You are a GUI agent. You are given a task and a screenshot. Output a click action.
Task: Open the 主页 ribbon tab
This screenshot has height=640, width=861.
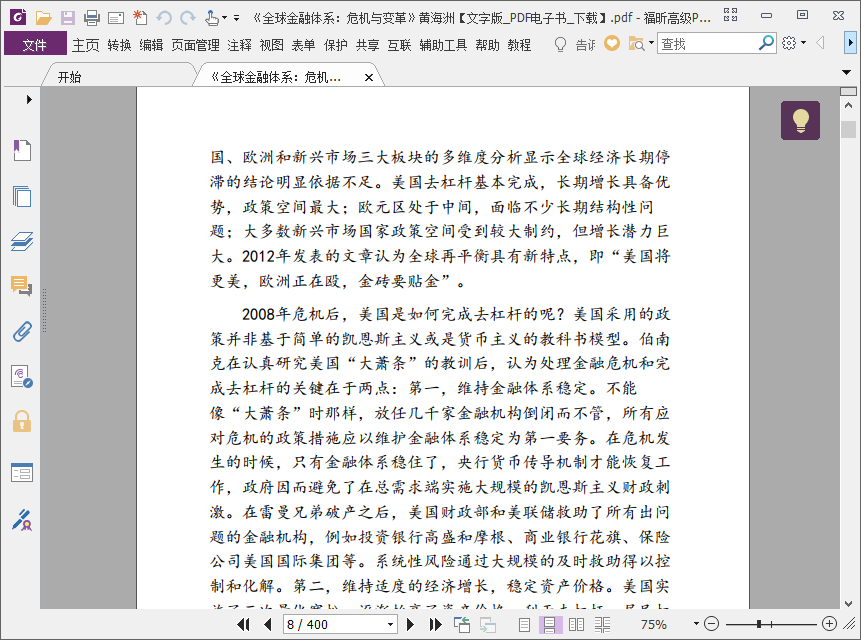click(x=86, y=45)
